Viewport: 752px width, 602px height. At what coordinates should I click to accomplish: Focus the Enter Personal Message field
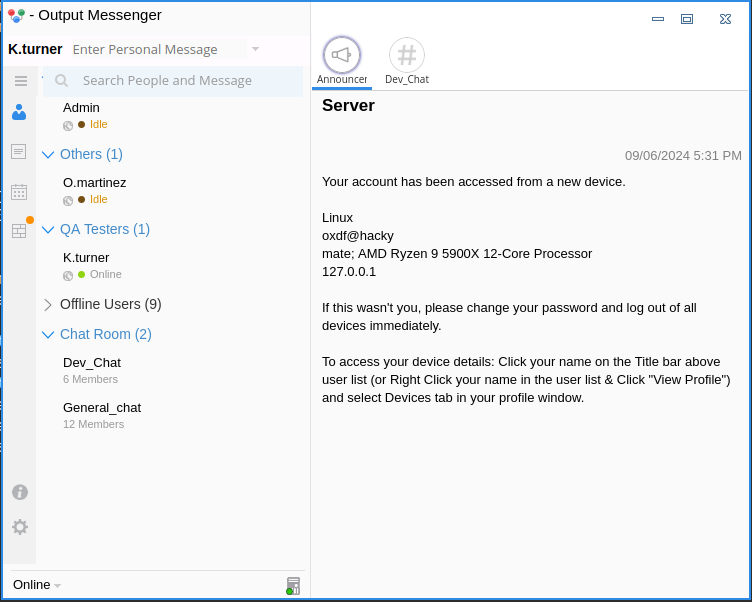(x=159, y=49)
